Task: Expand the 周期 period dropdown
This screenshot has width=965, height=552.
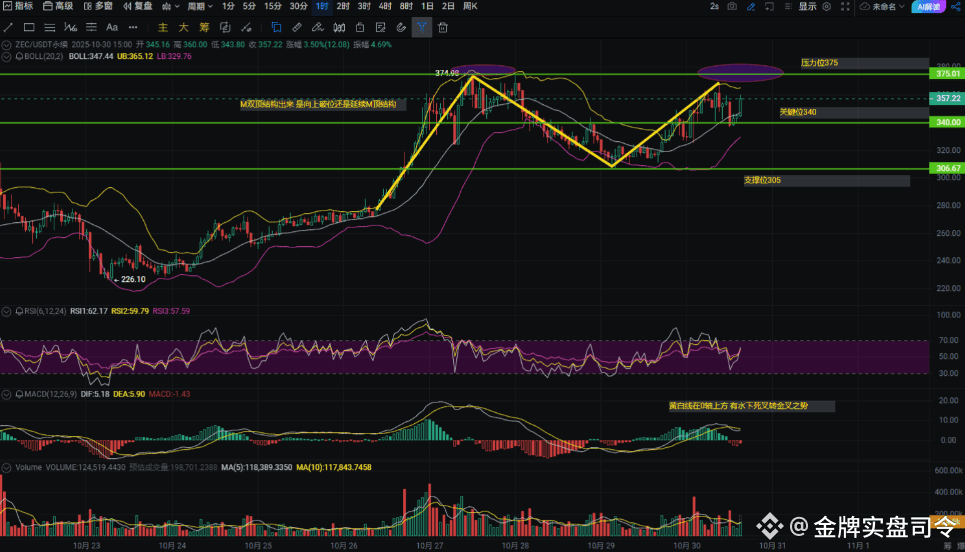Action: (x=200, y=6)
